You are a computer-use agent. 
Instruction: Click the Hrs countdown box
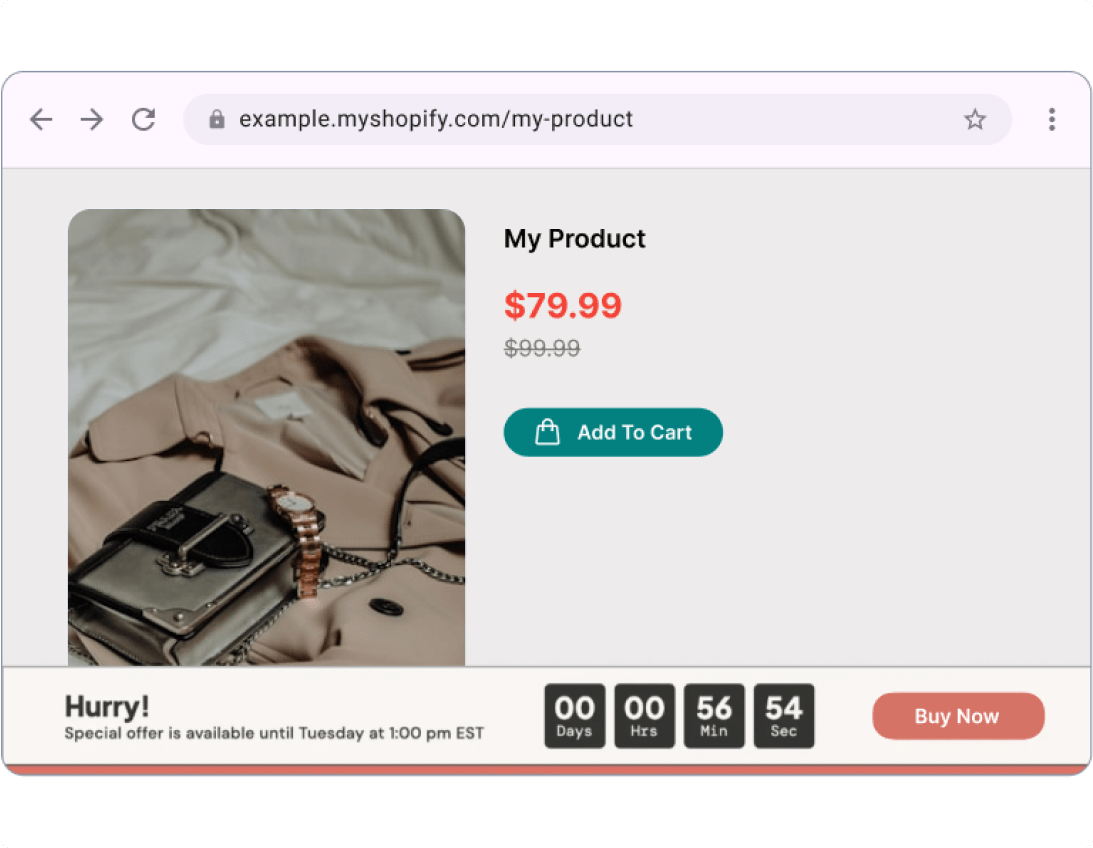pyautogui.click(x=644, y=716)
